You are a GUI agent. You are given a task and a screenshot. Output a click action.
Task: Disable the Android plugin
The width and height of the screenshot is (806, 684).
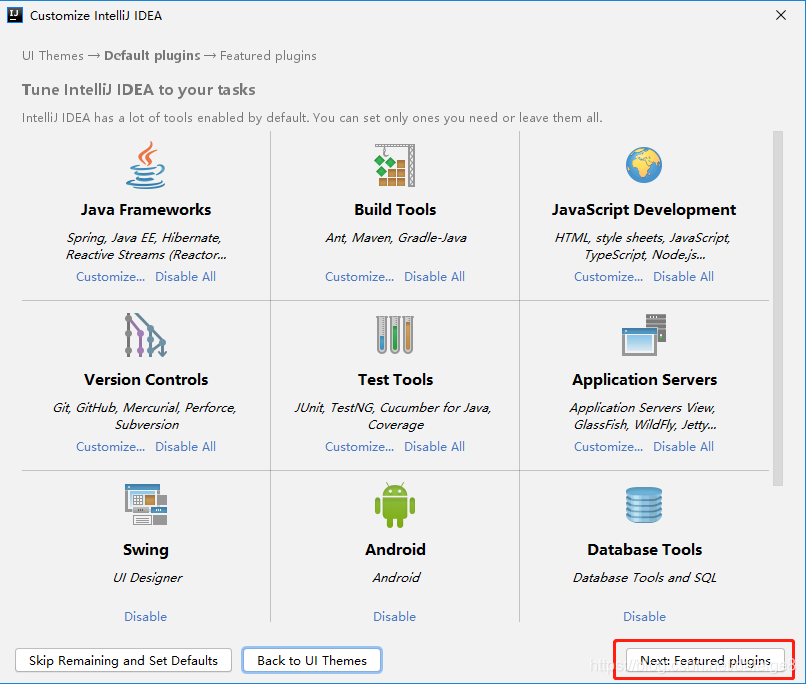pos(395,616)
